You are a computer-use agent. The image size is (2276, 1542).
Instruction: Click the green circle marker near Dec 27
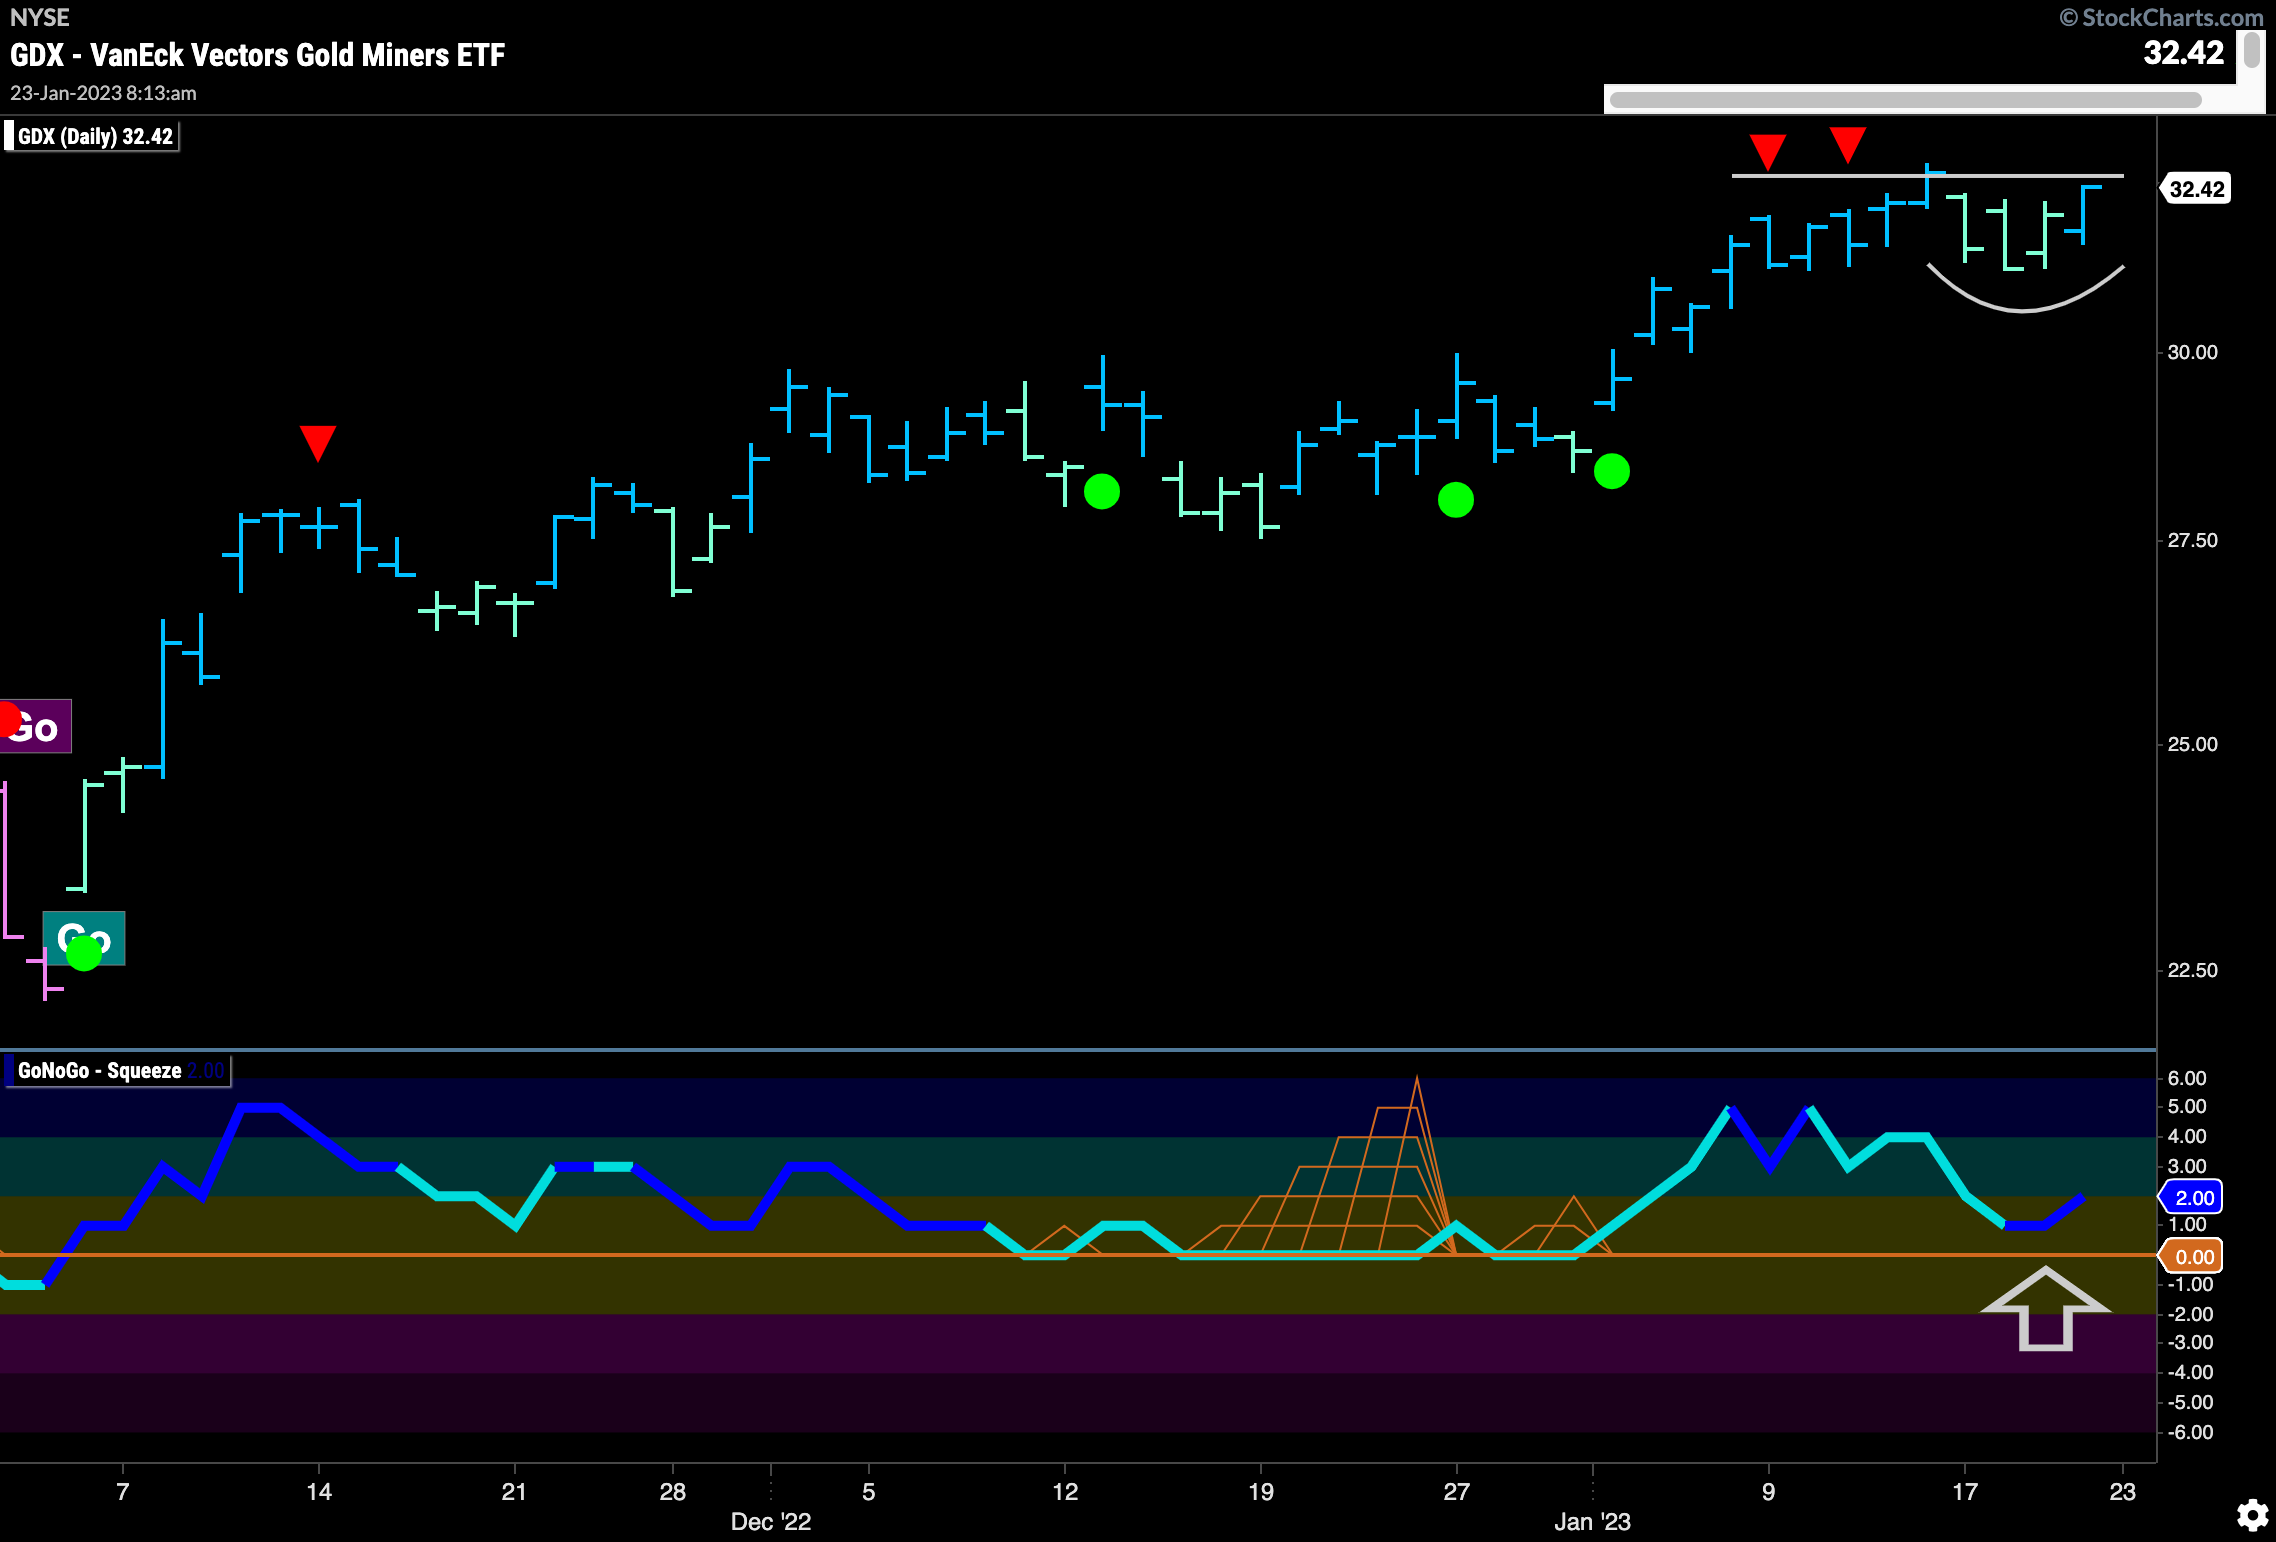pyautogui.click(x=1456, y=499)
